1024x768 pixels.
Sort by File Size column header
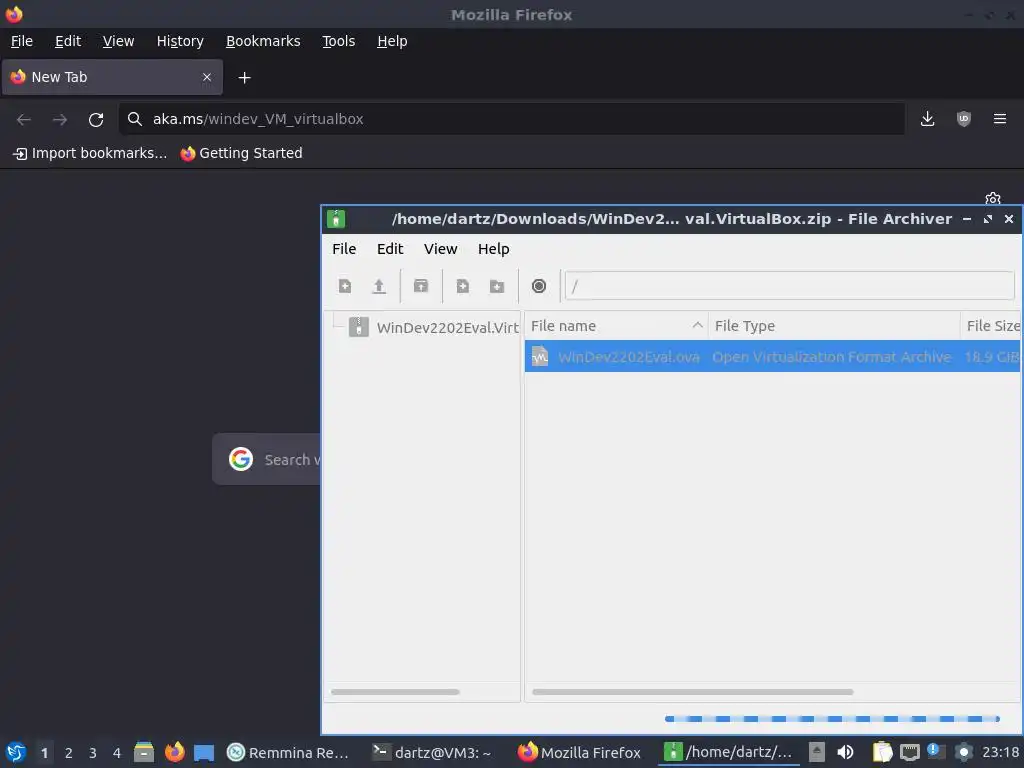[991, 326]
